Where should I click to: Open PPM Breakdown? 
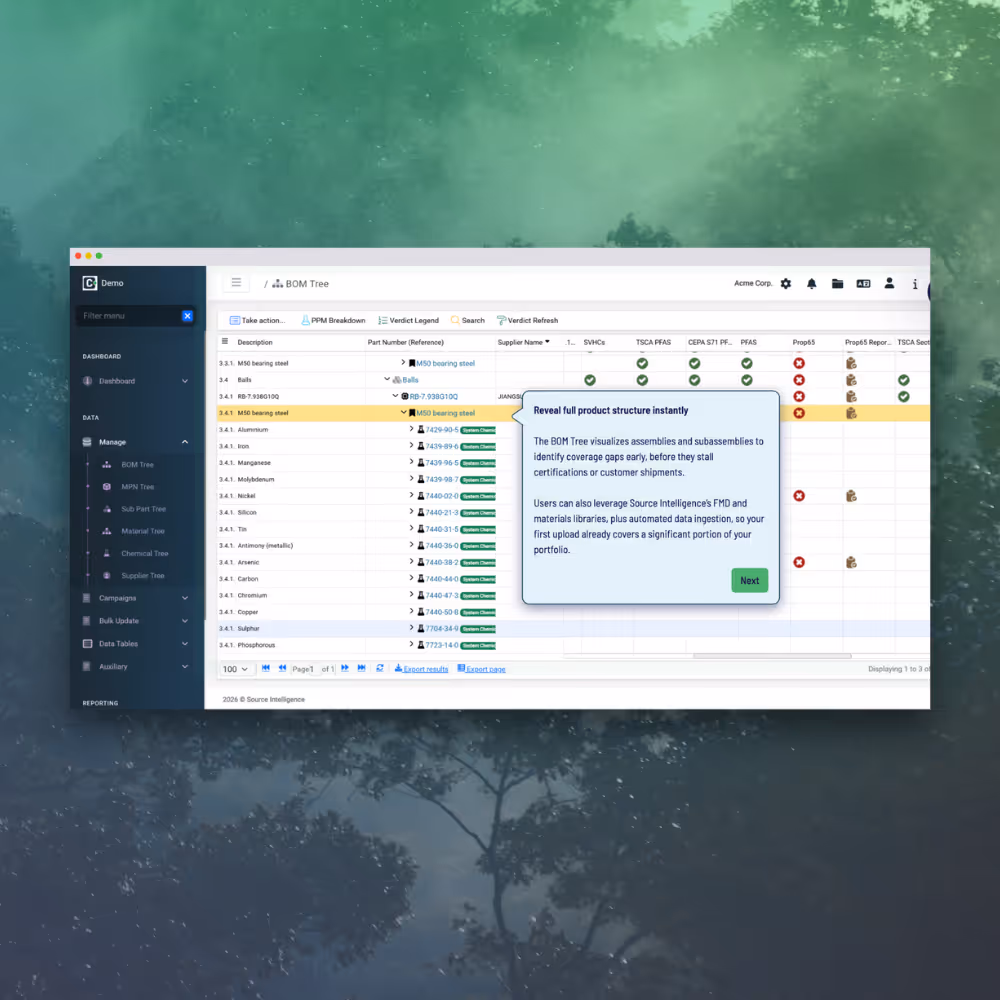(x=333, y=320)
